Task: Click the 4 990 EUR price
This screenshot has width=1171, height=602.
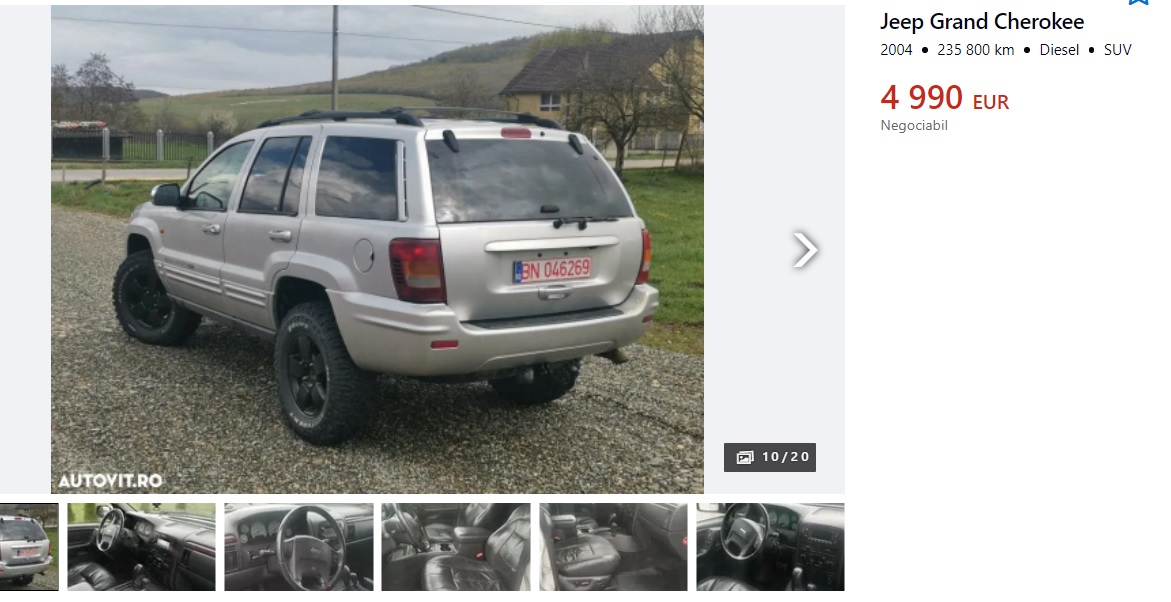Action: [x=945, y=98]
